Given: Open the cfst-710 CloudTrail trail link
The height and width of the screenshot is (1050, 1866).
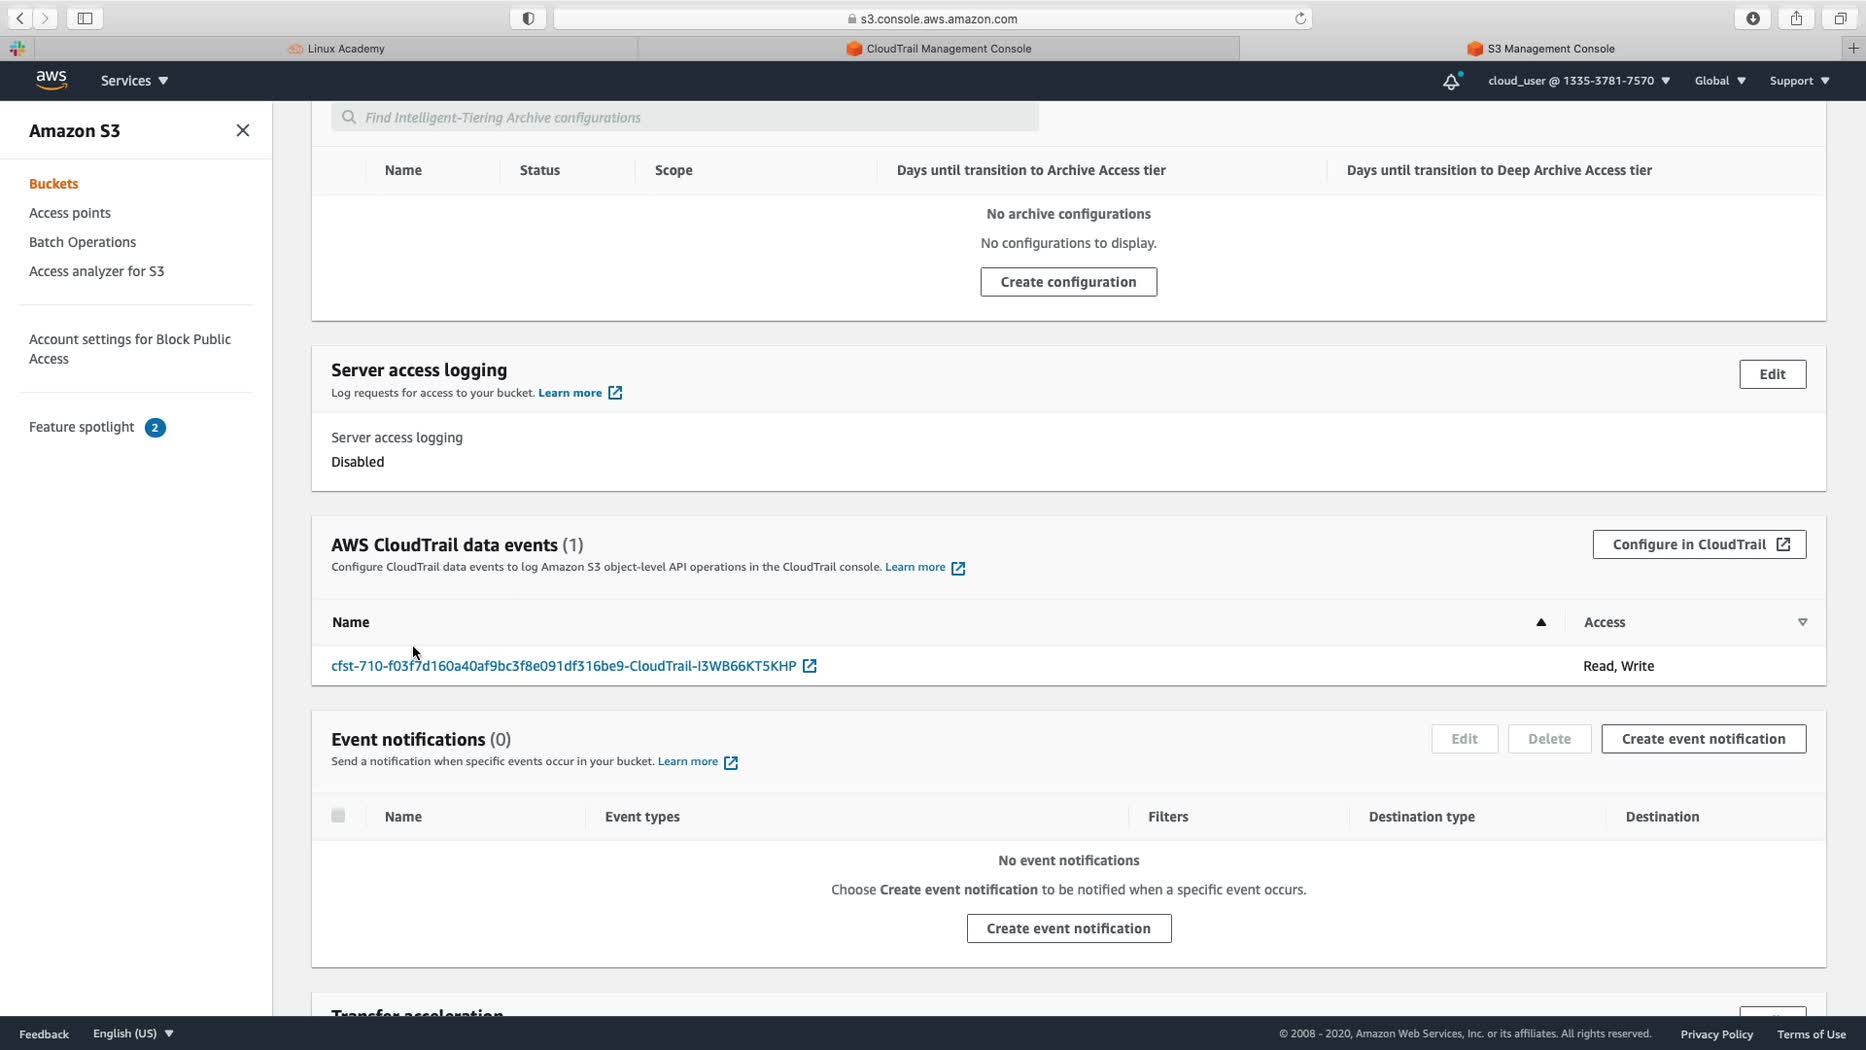Looking at the screenshot, I should tap(564, 666).
